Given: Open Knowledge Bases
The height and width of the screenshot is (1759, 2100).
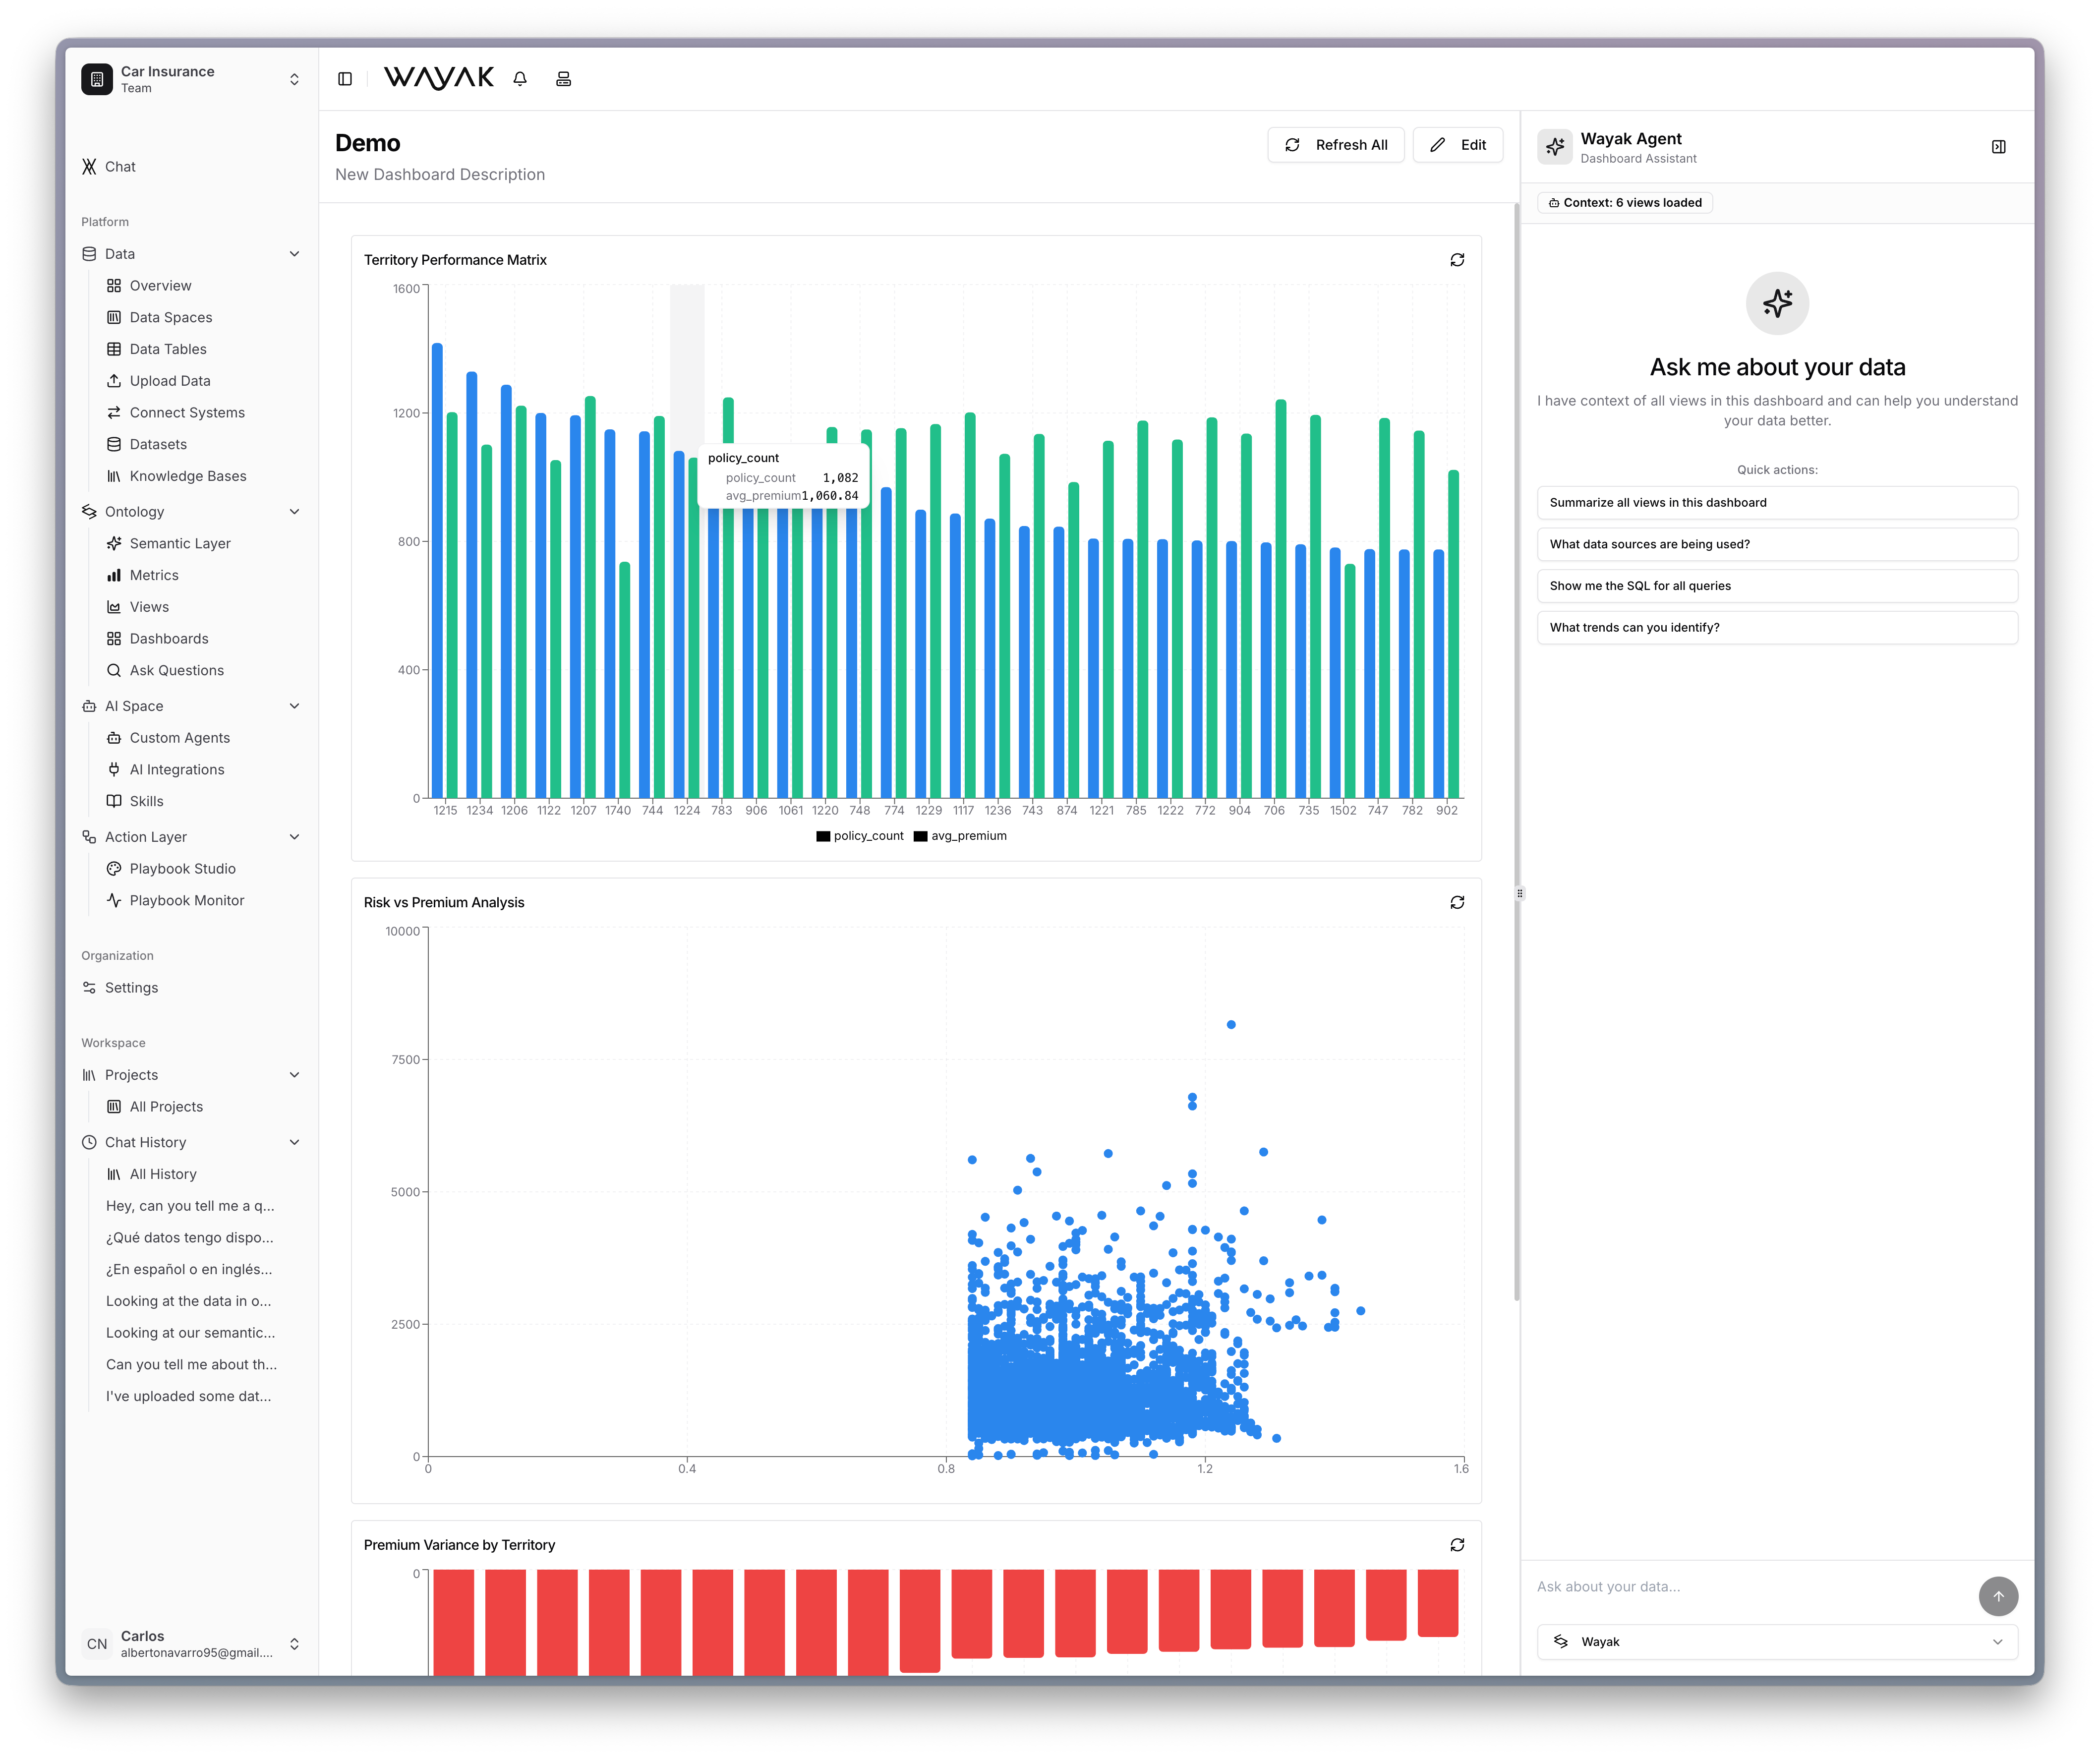Looking at the screenshot, I should point(188,476).
